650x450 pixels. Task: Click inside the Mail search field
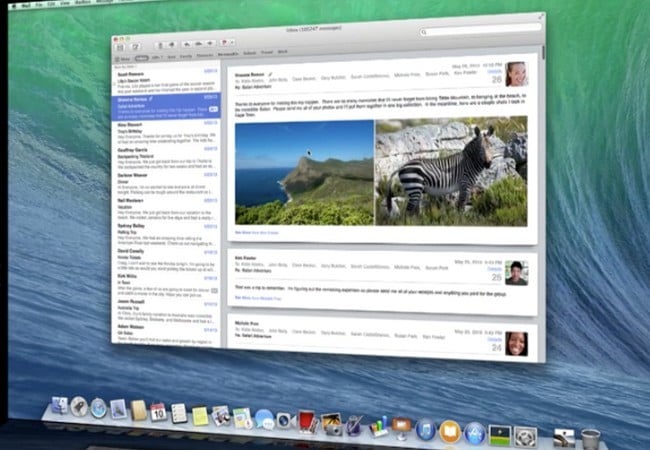[x=481, y=29]
